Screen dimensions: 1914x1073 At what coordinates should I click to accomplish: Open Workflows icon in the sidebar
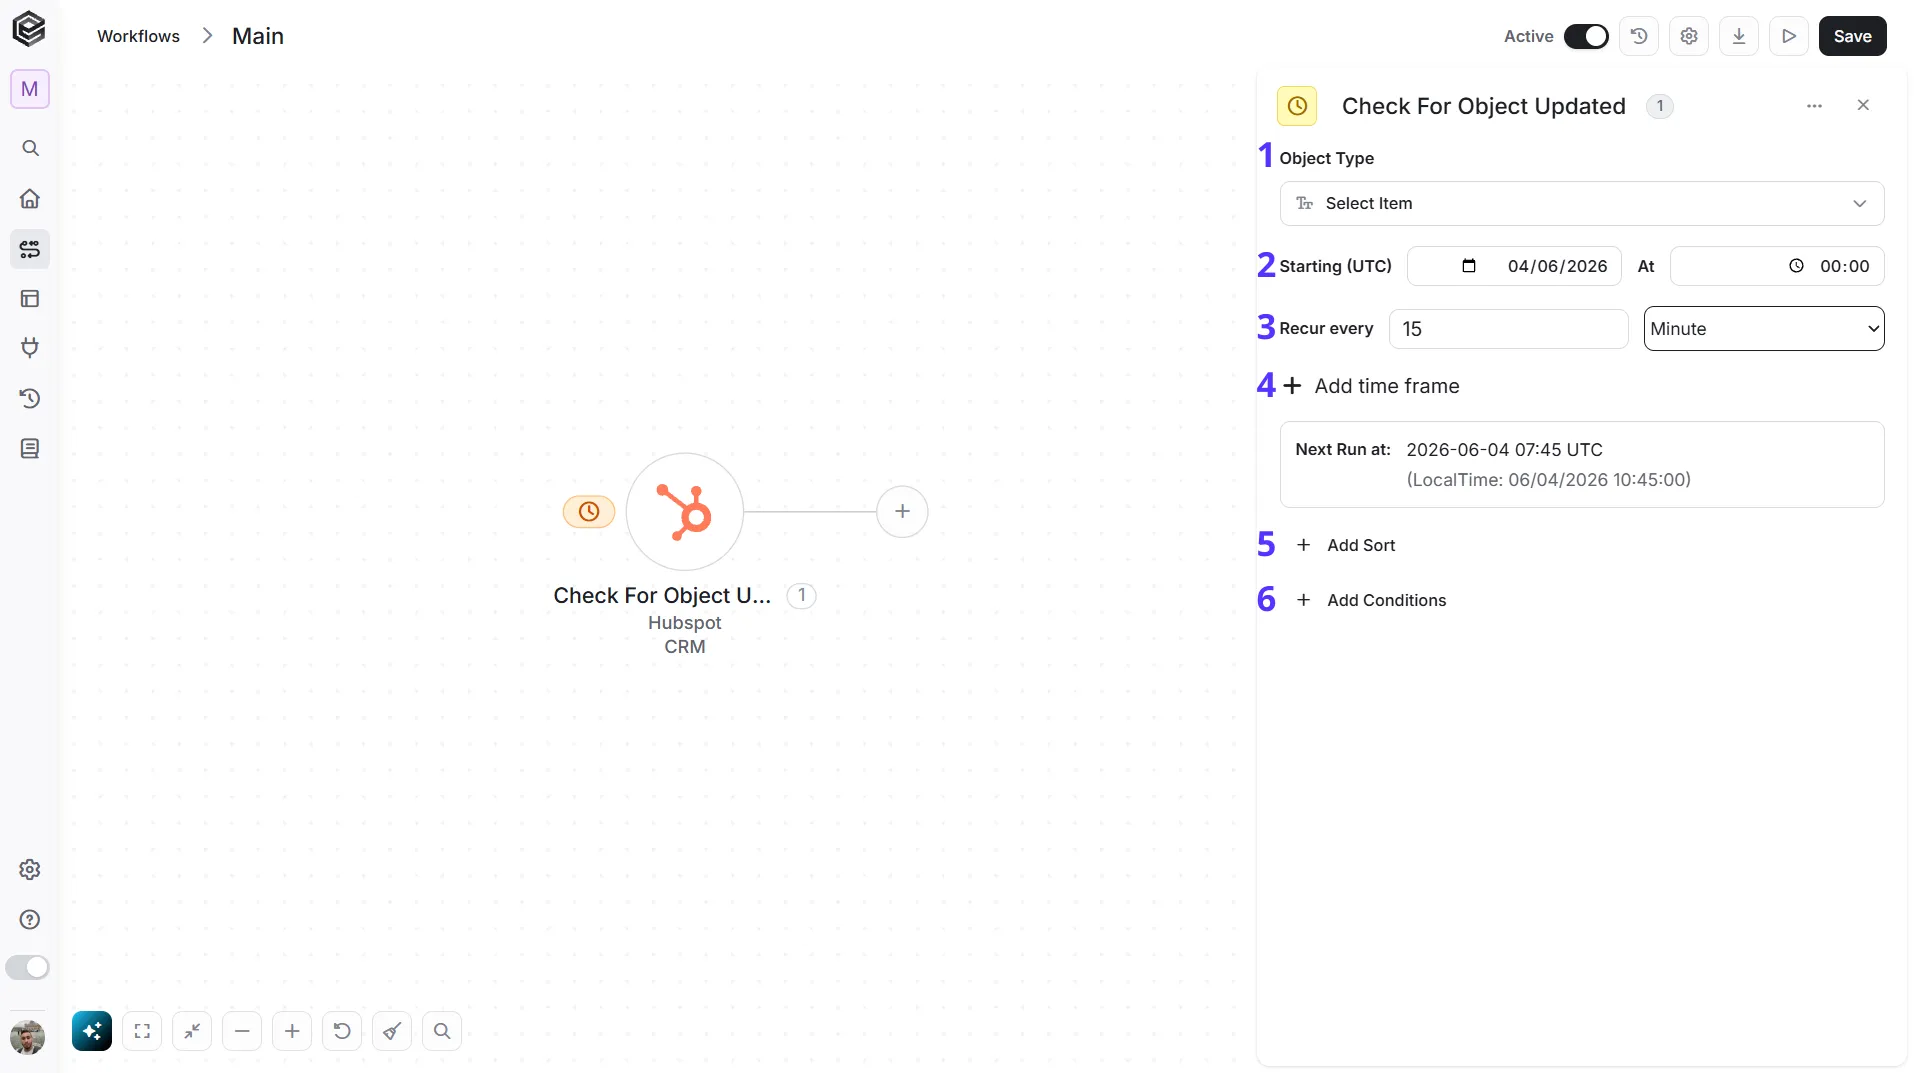coord(30,248)
